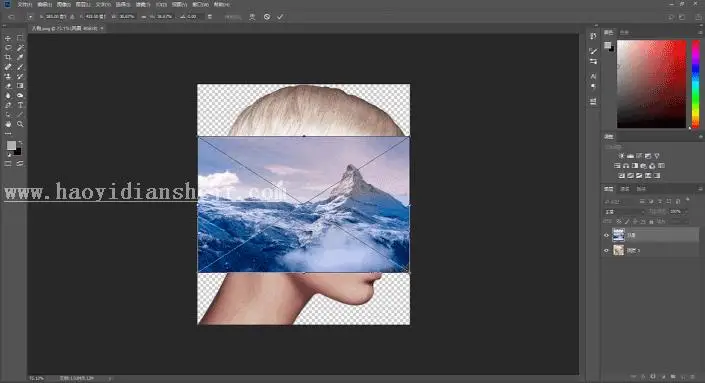Switch to the Paths tab

641,189
